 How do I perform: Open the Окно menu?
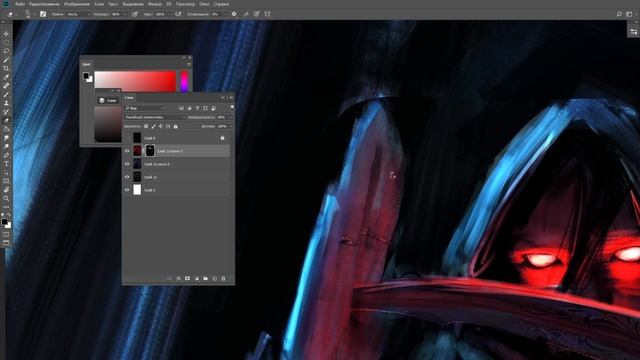(204, 4)
